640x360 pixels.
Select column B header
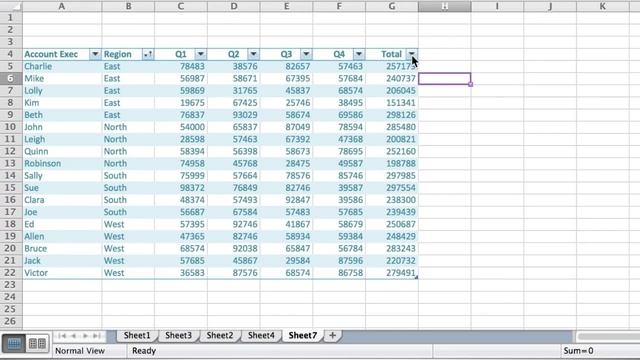128,6
